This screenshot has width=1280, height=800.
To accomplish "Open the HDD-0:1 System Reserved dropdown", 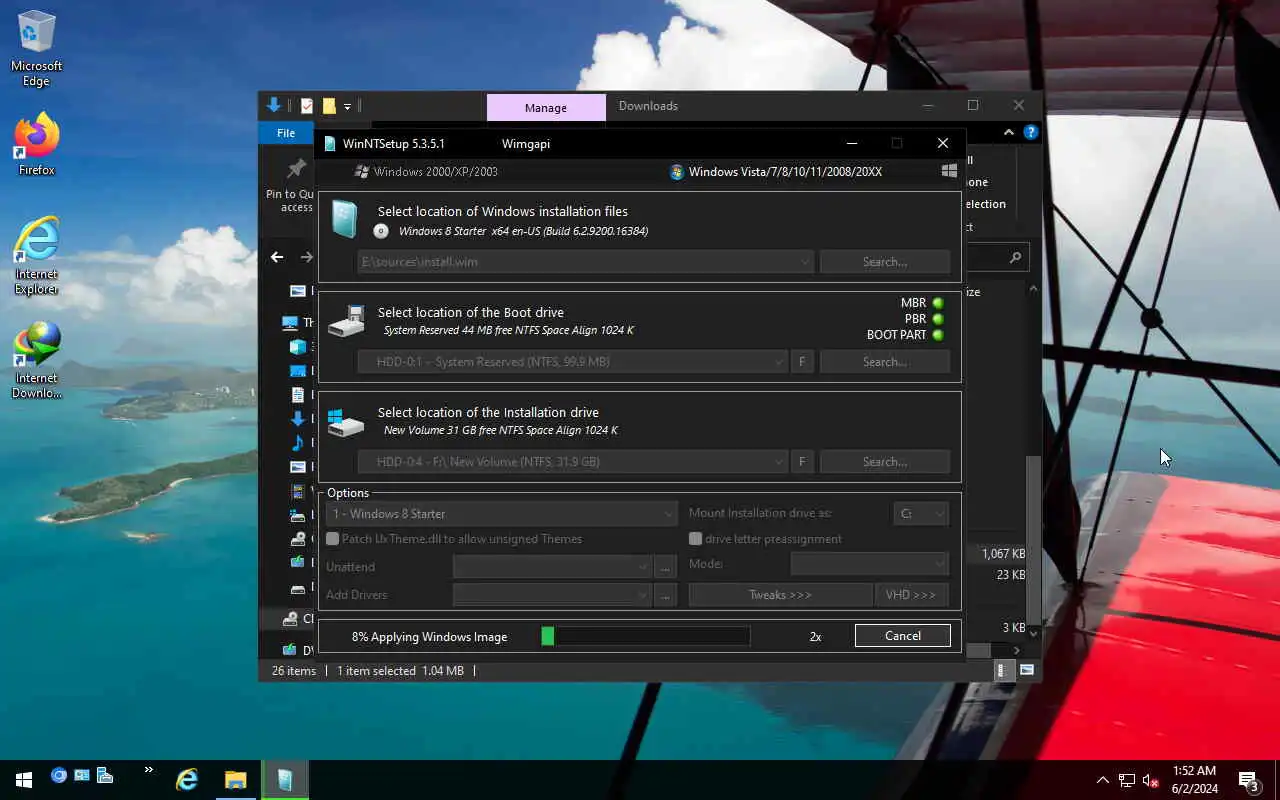I will click(779, 362).
